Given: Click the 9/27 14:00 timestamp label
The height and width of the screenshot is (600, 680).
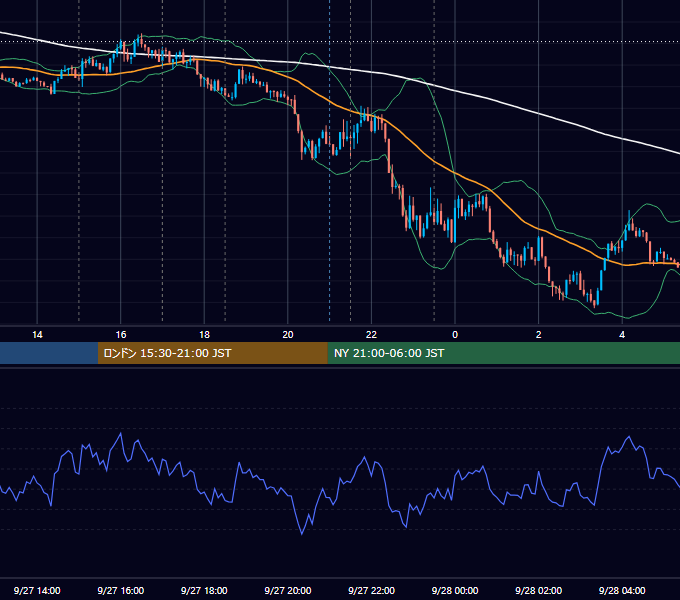Looking at the screenshot, I should coord(37,590).
